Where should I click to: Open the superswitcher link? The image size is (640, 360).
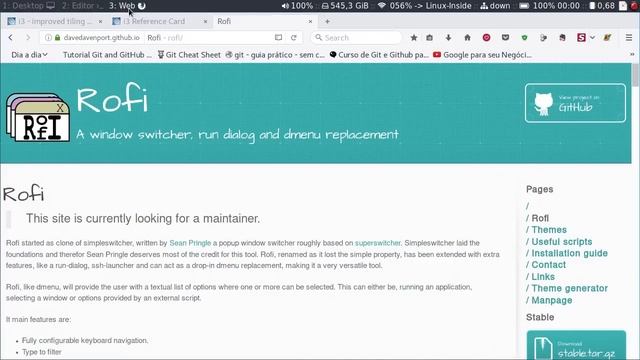378,243
